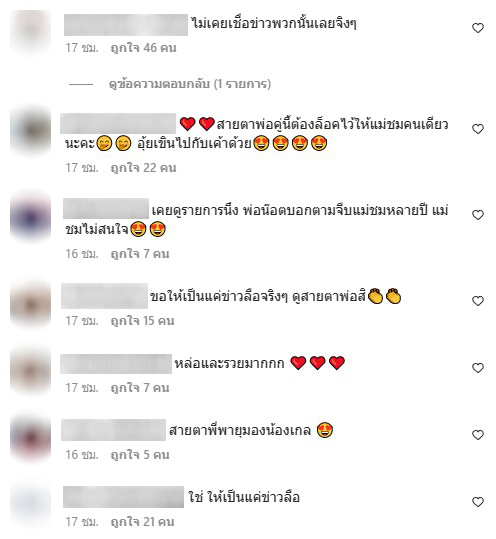Screen dimensions: 496x539
Task: Like the comment 'ขอให้เป็นแค่ข่าวลือจริงๆ'
Action: pyautogui.click(x=478, y=301)
